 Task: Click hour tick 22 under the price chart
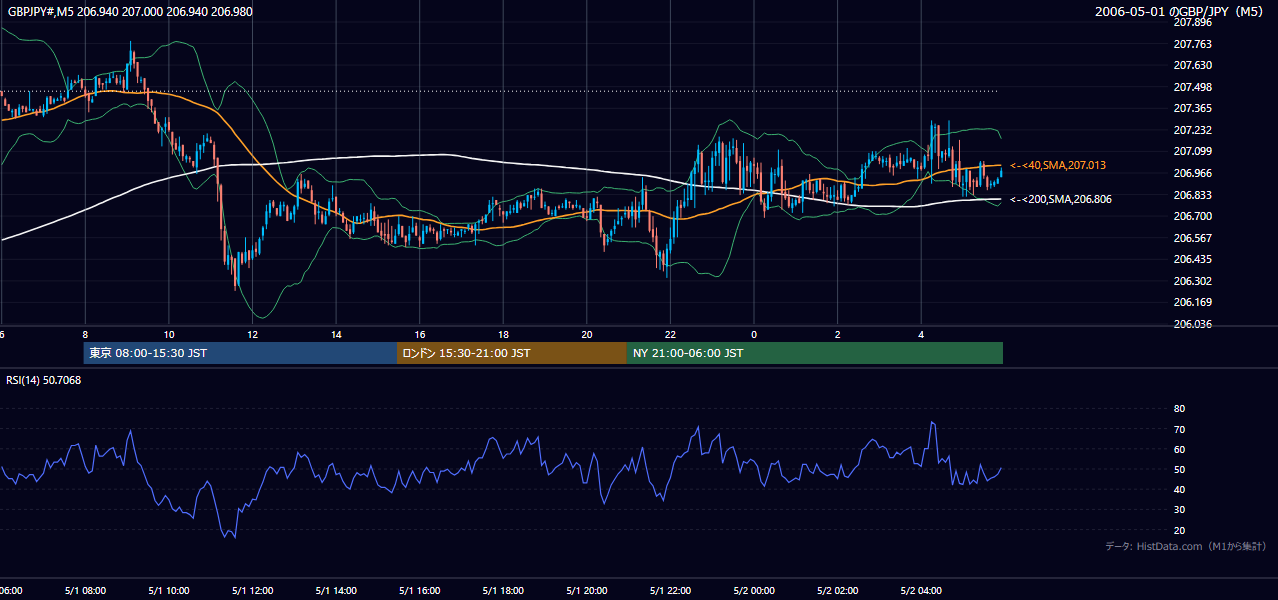671,335
